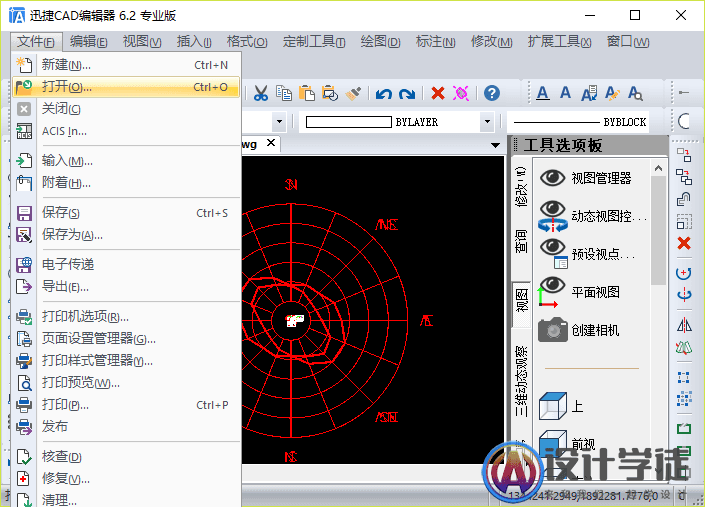
Task: Click the red X in right vertical toolbar
Action: [x=684, y=243]
